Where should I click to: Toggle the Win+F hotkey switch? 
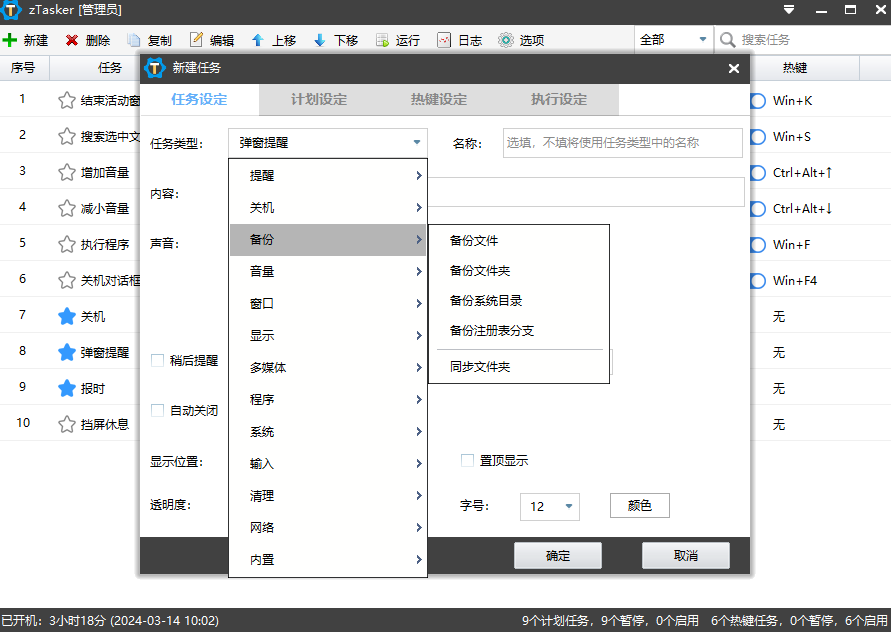click(x=757, y=244)
